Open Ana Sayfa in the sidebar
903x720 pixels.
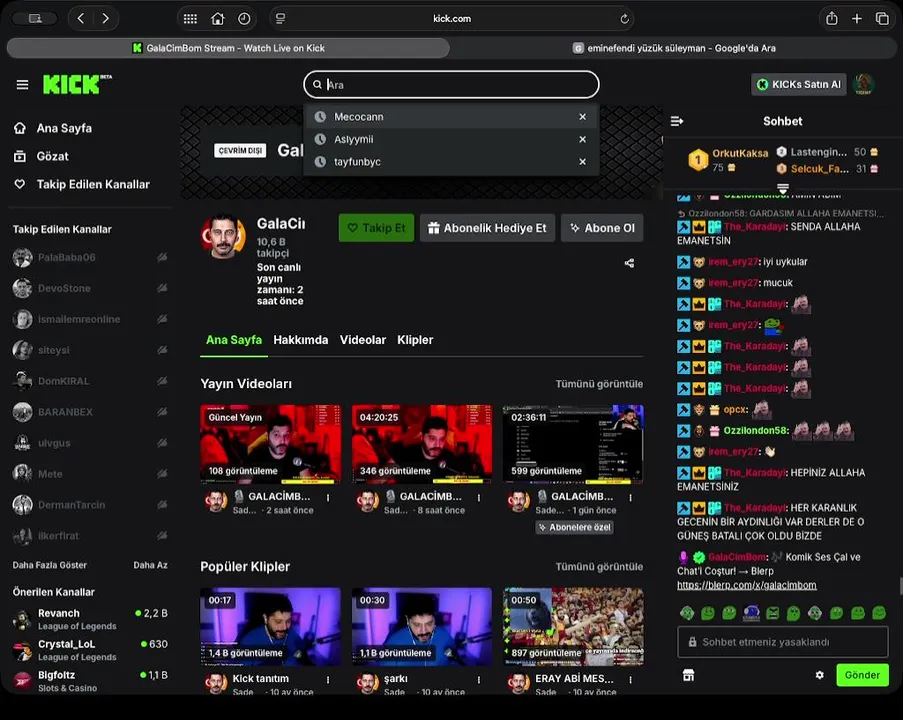[x=64, y=128]
